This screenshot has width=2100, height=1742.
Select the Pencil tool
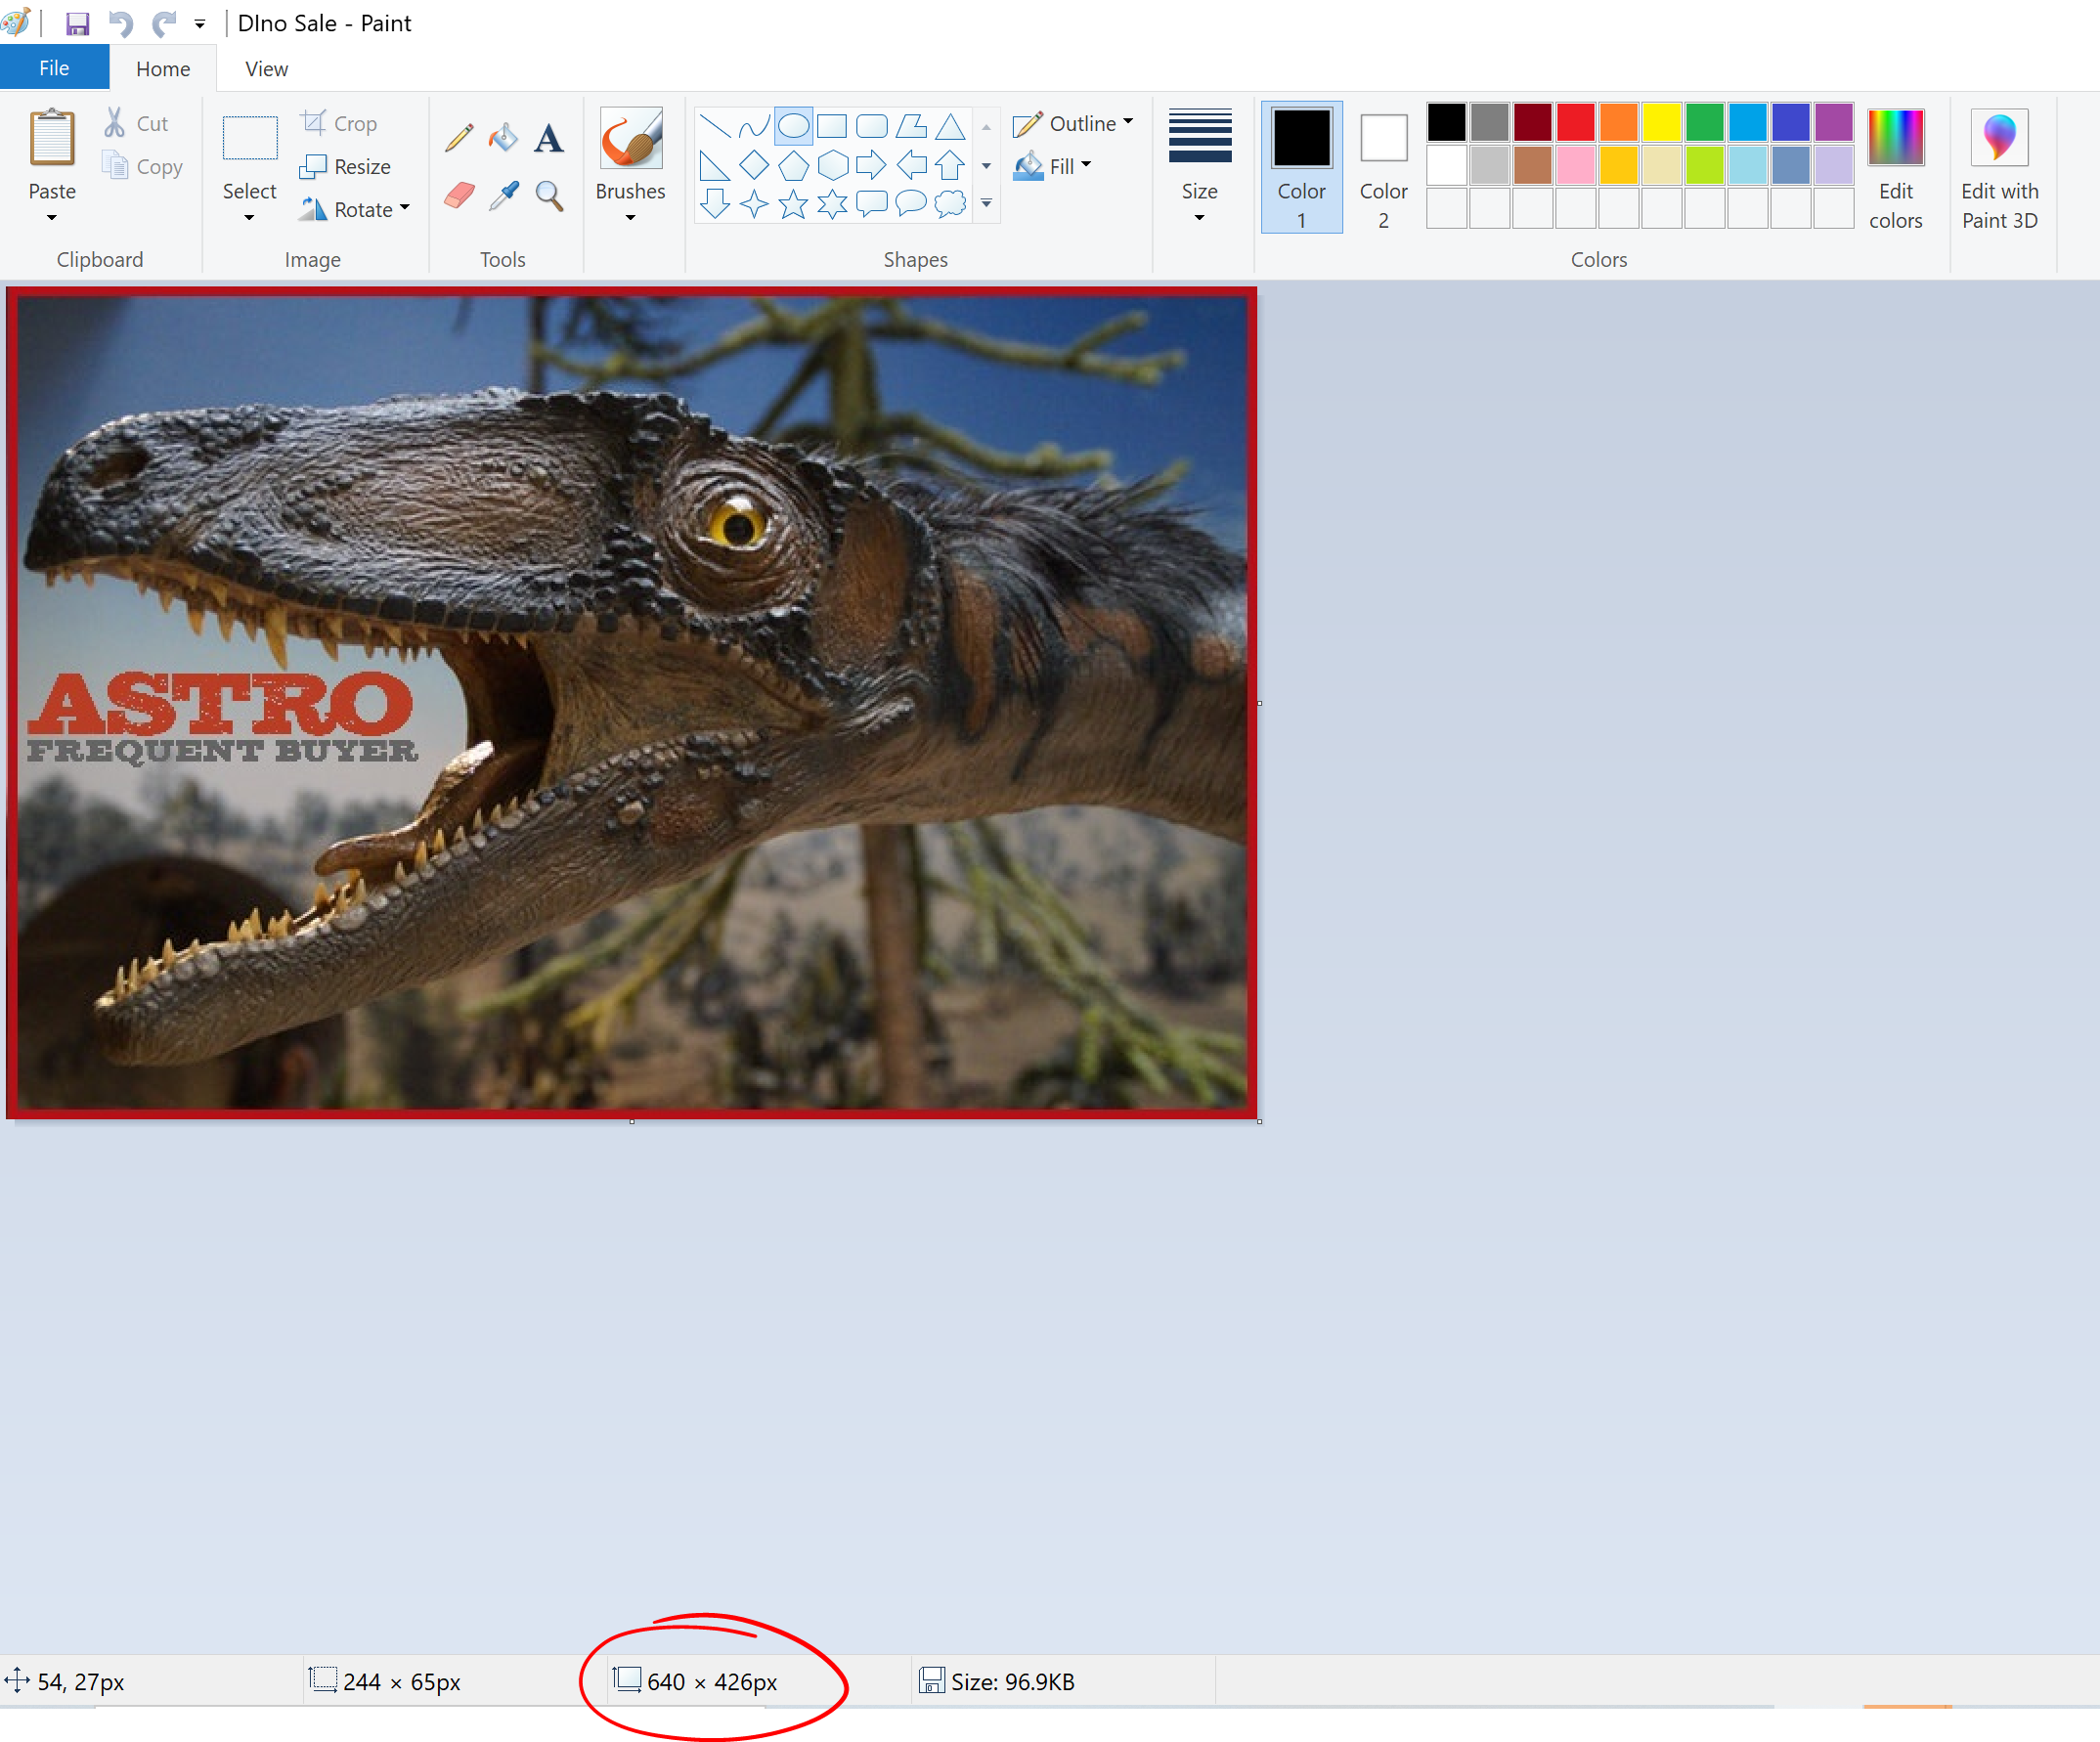[459, 137]
